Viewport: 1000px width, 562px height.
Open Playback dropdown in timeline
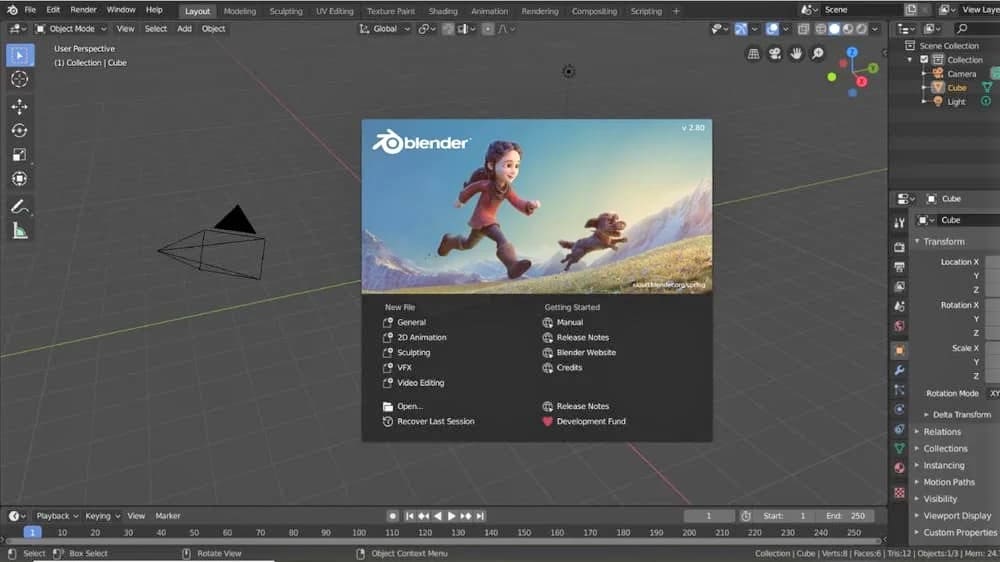[57, 516]
